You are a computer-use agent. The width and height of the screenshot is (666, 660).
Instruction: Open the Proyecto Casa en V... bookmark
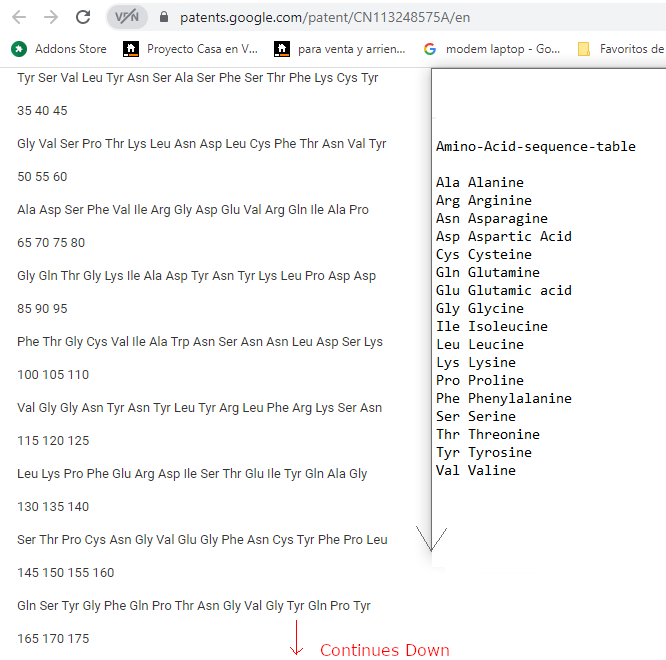(x=201, y=48)
